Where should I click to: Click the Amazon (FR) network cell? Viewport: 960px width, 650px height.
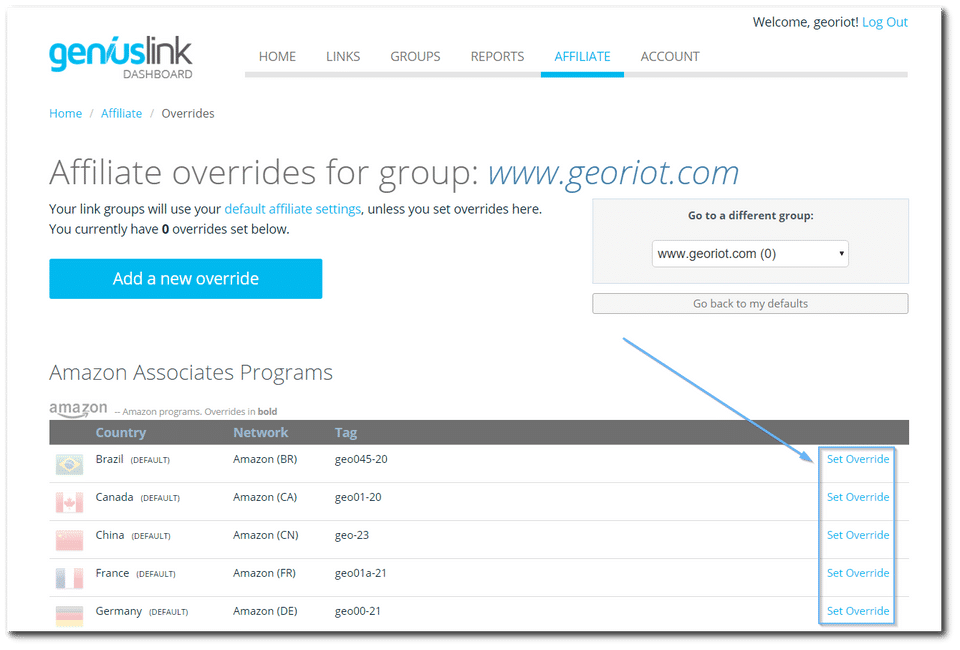(x=264, y=573)
